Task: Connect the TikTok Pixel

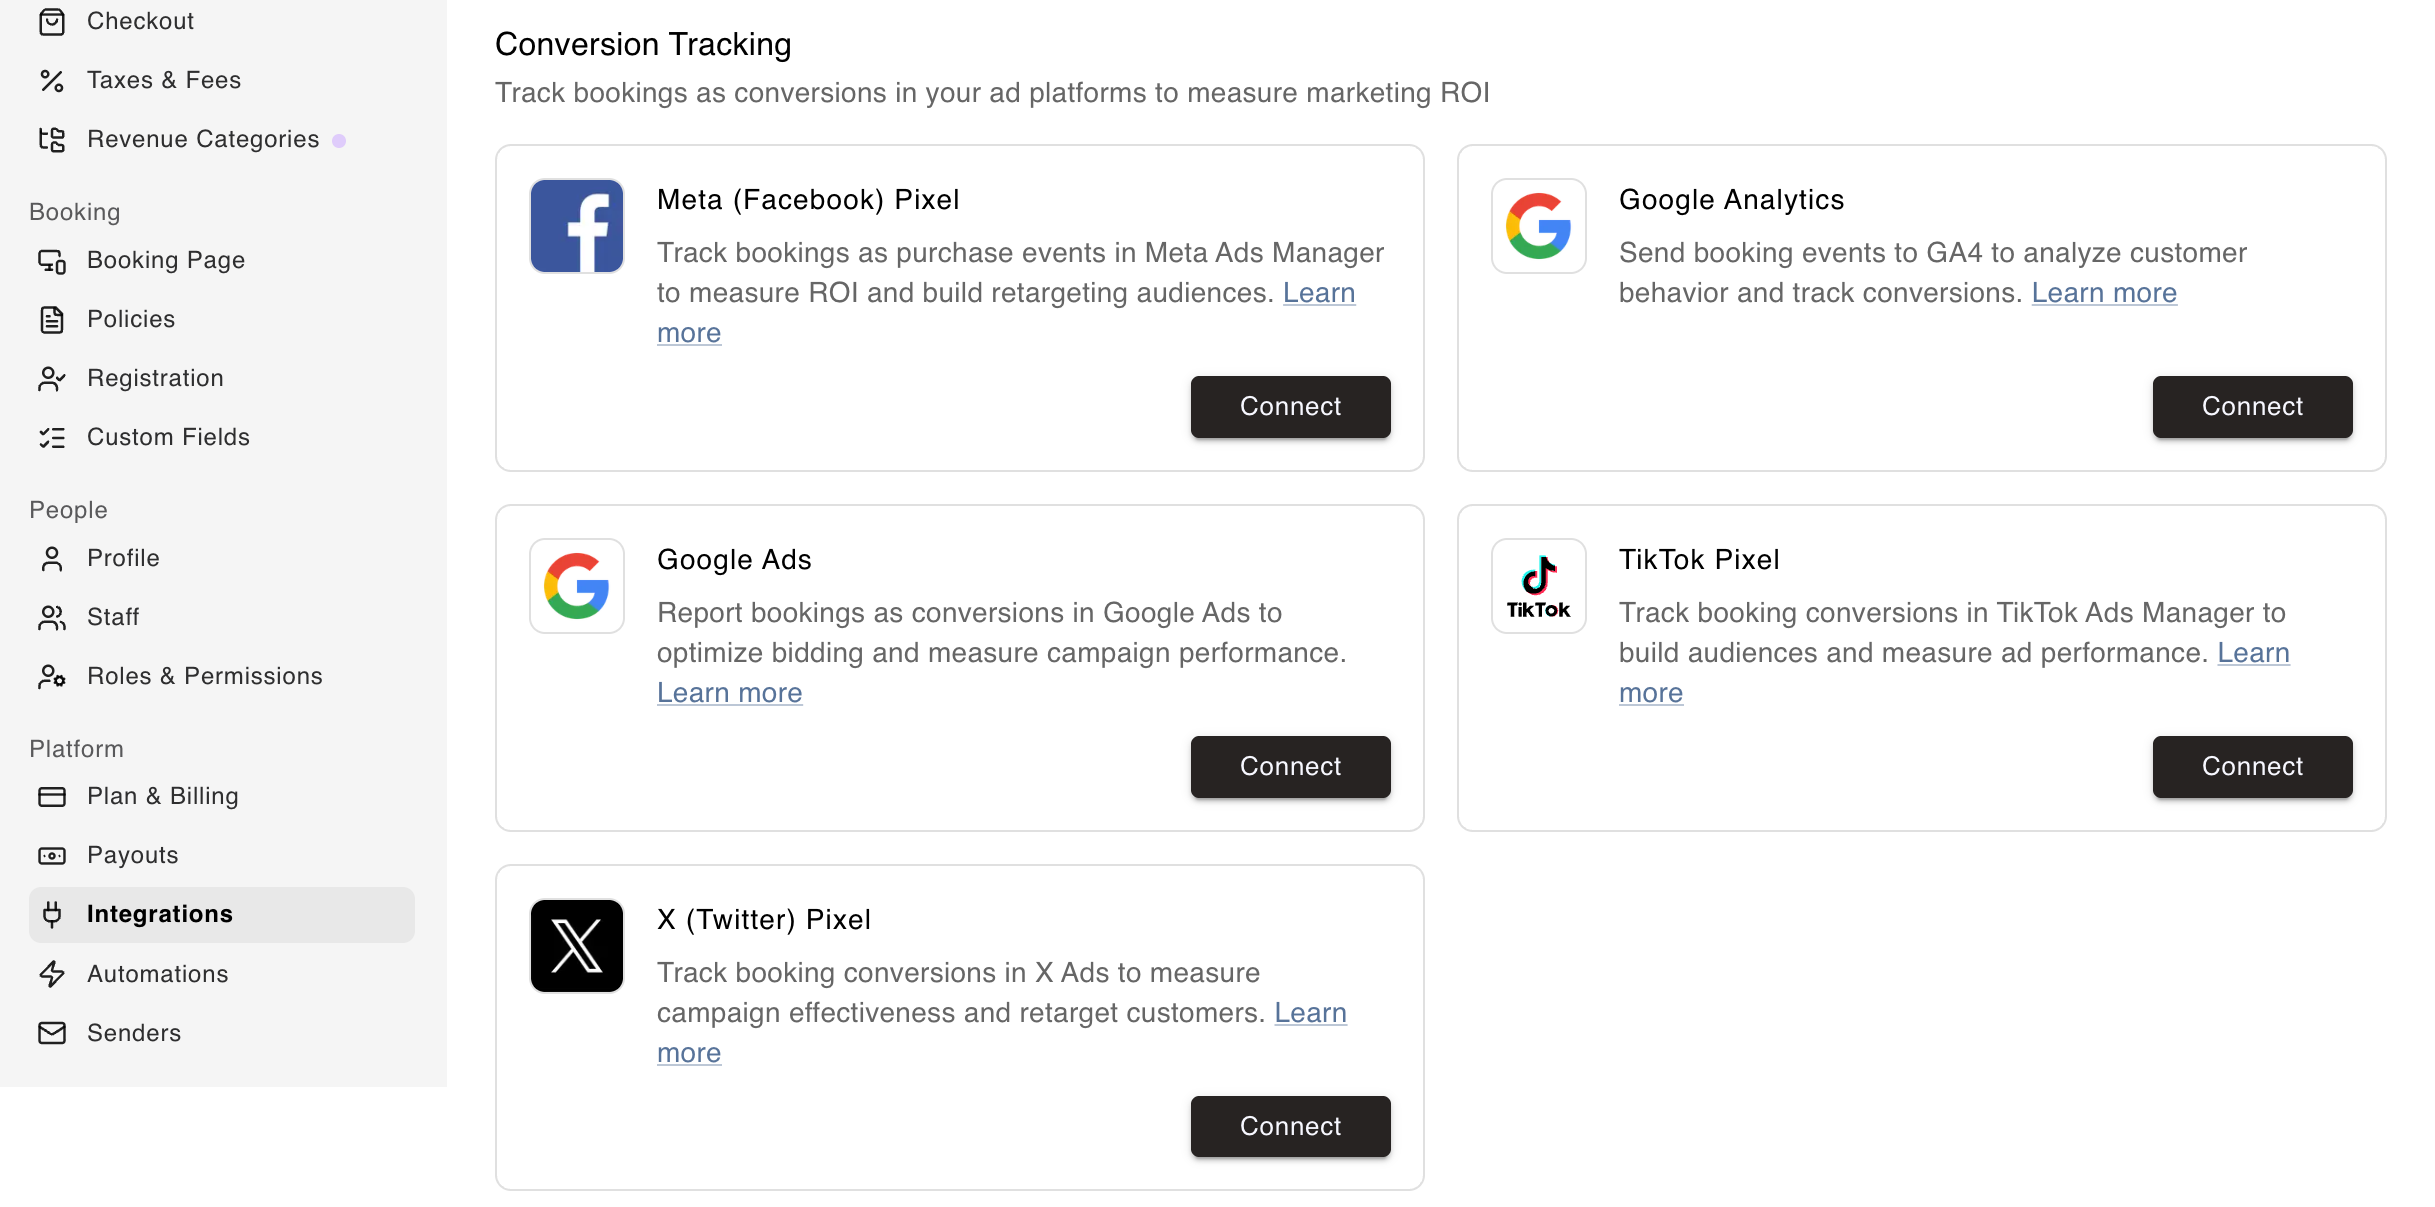Action: pos(2252,767)
